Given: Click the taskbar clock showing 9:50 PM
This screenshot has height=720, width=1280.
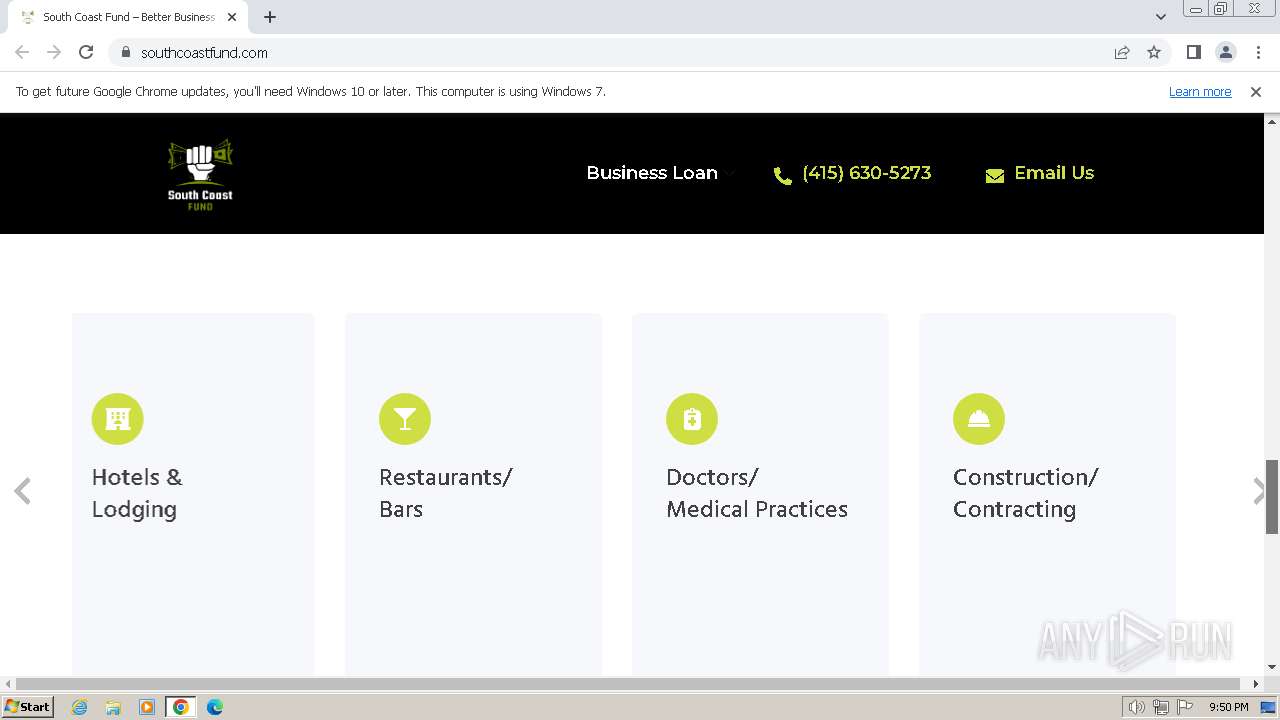Looking at the screenshot, I should 1228,707.
